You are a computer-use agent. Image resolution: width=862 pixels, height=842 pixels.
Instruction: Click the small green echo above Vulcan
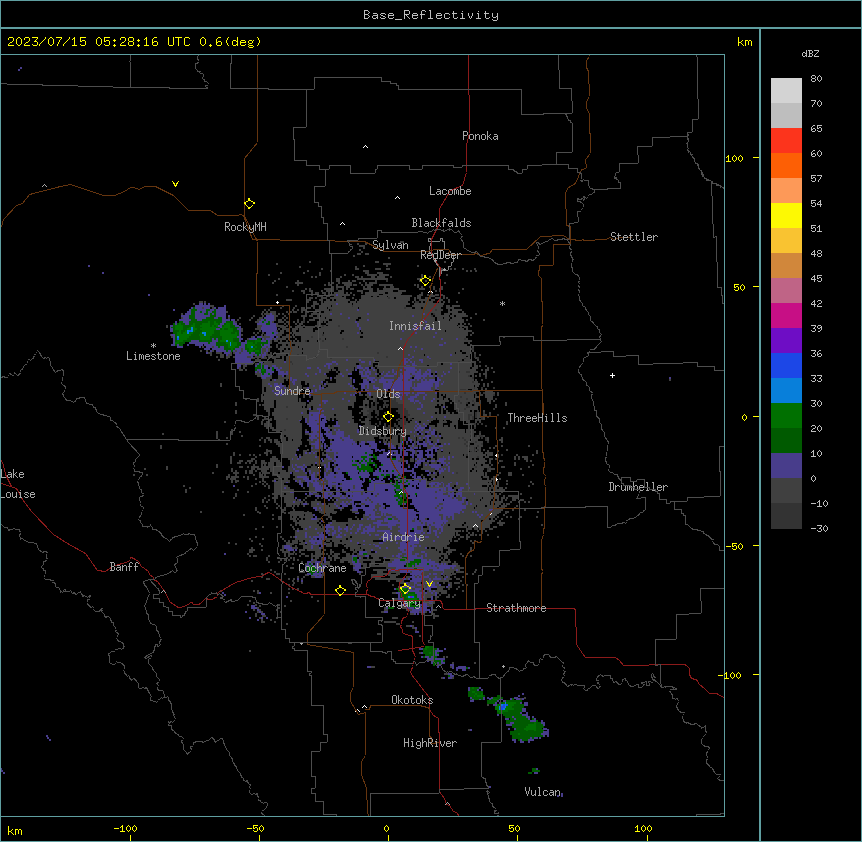pos(533,771)
